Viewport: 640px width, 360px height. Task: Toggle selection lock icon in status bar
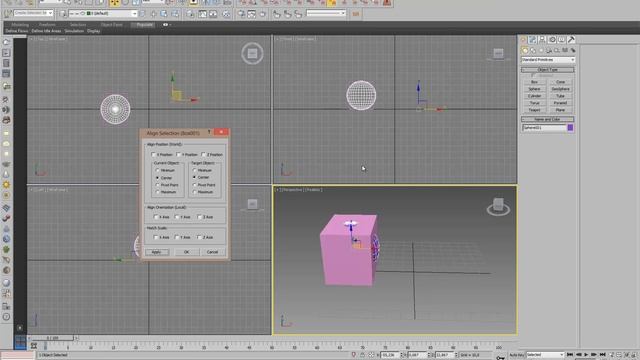(x=362, y=355)
